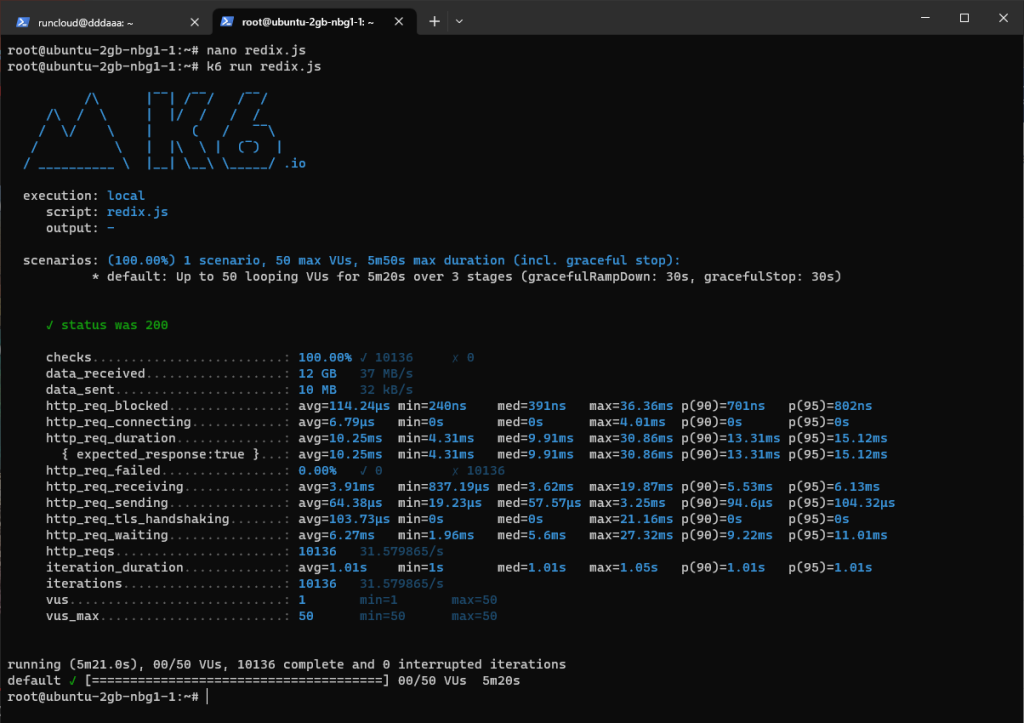
Task: Click the 'local' execution value
Action: [x=126, y=196]
